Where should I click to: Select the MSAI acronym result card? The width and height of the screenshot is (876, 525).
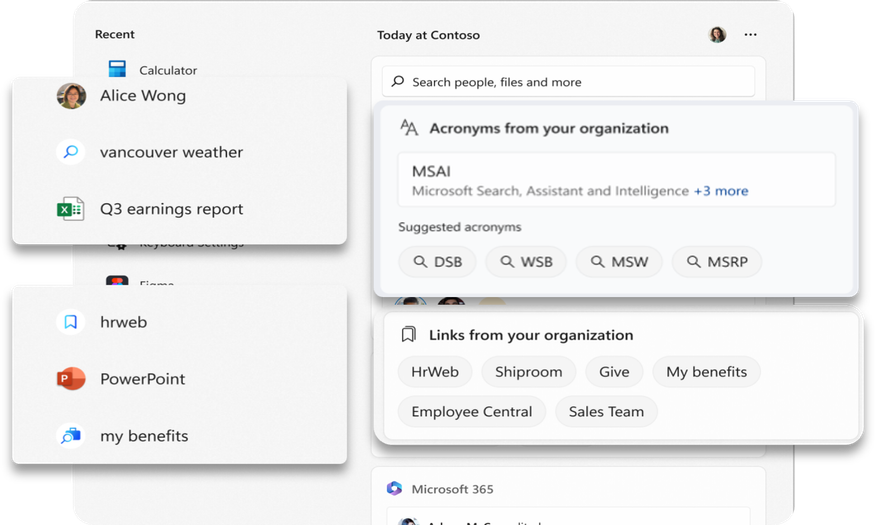(x=616, y=180)
